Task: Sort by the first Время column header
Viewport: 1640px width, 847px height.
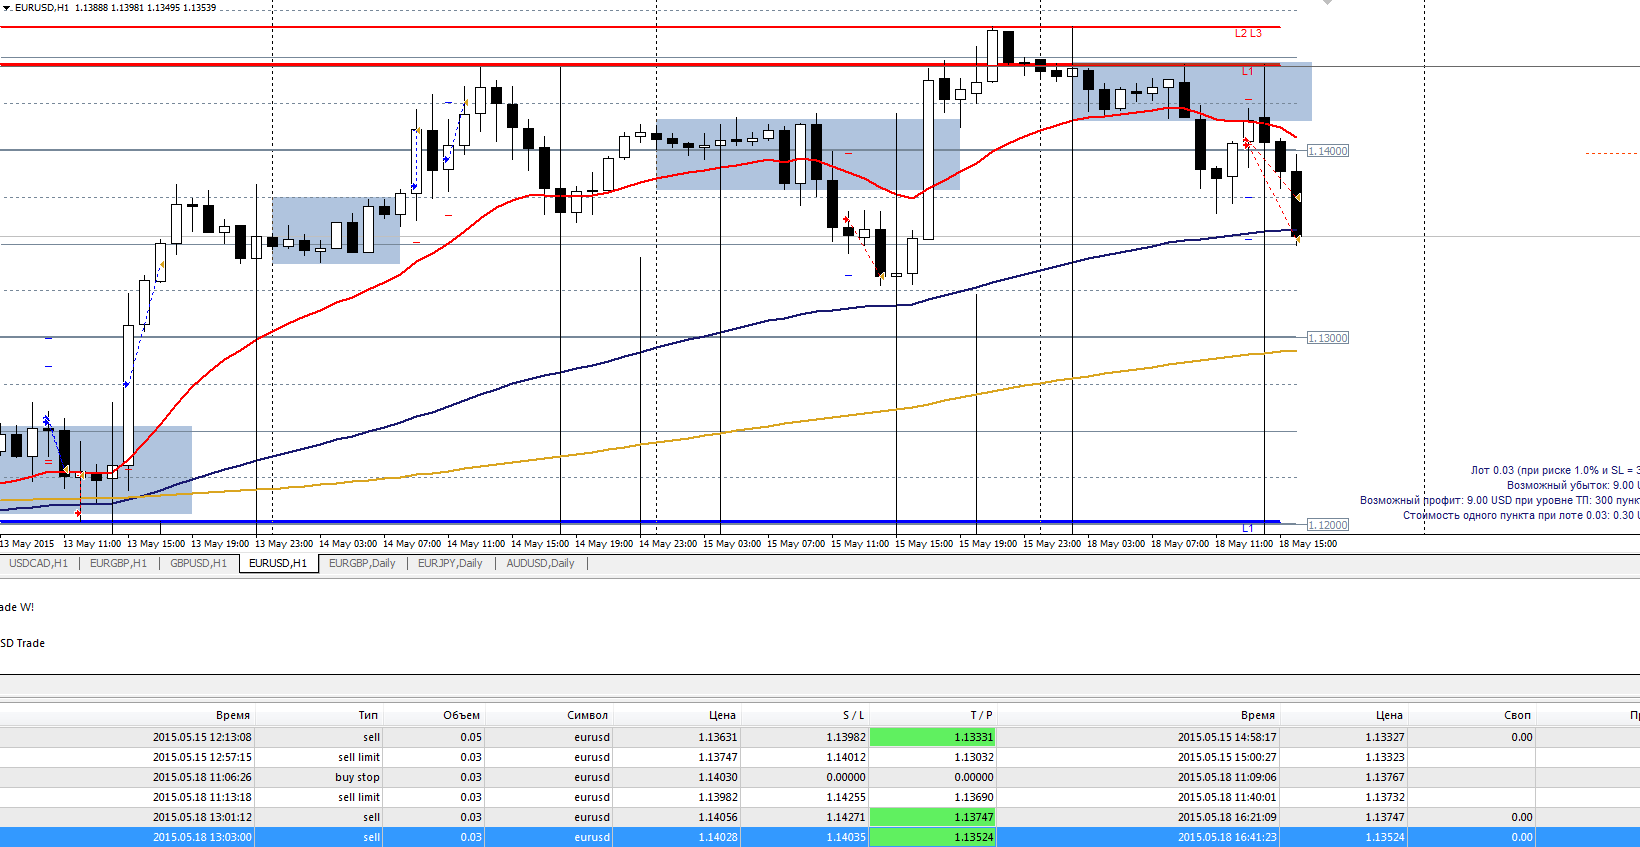Action: pyautogui.click(x=233, y=715)
